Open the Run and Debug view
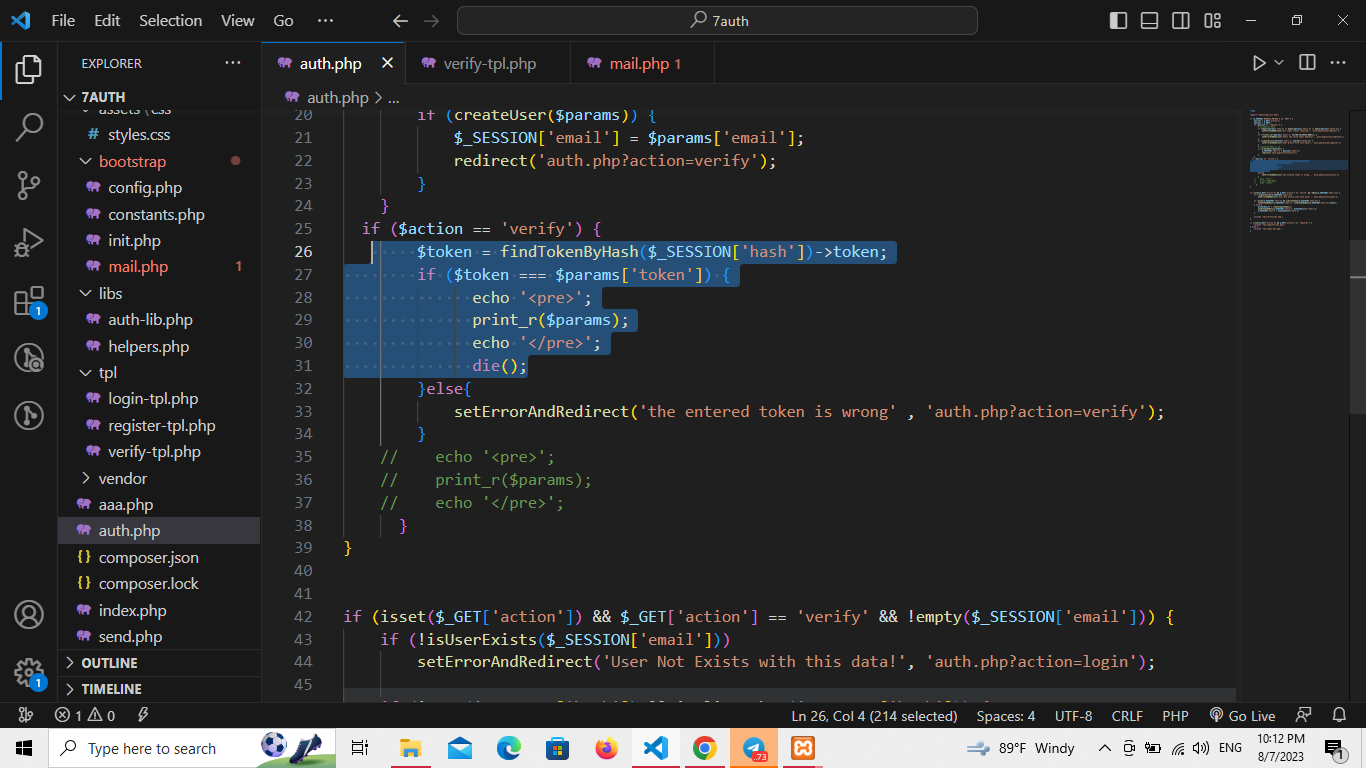Screen dimensions: 1366x768 29,243
